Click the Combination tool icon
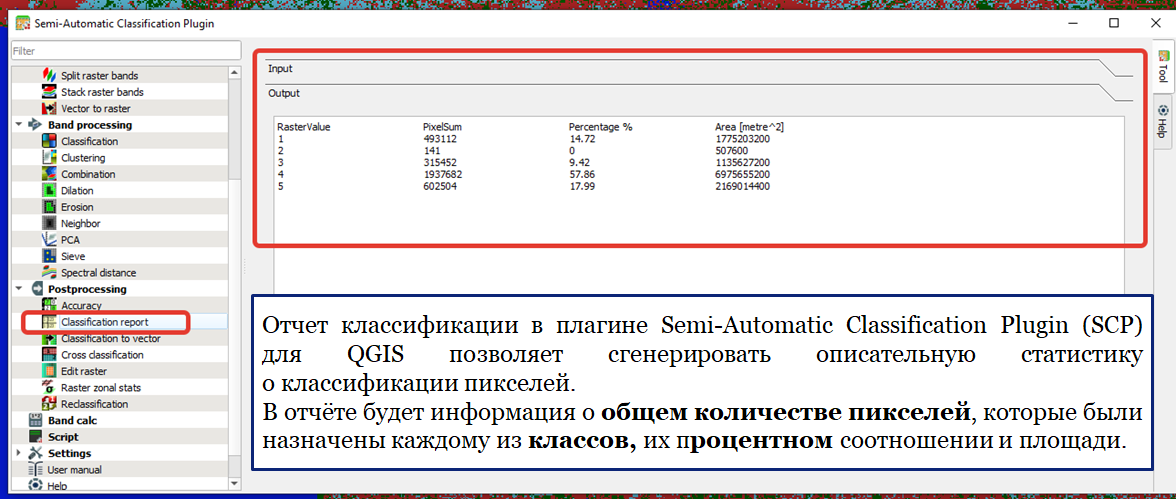The image size is (1176, 499). 49,174
